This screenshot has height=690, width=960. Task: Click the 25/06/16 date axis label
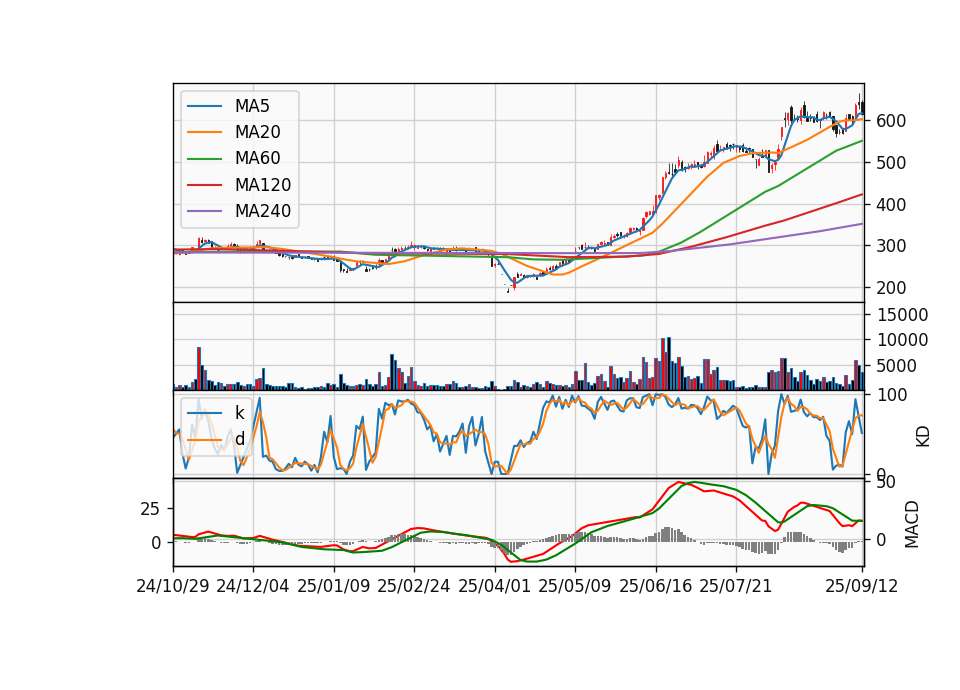(x=656, y=586)
